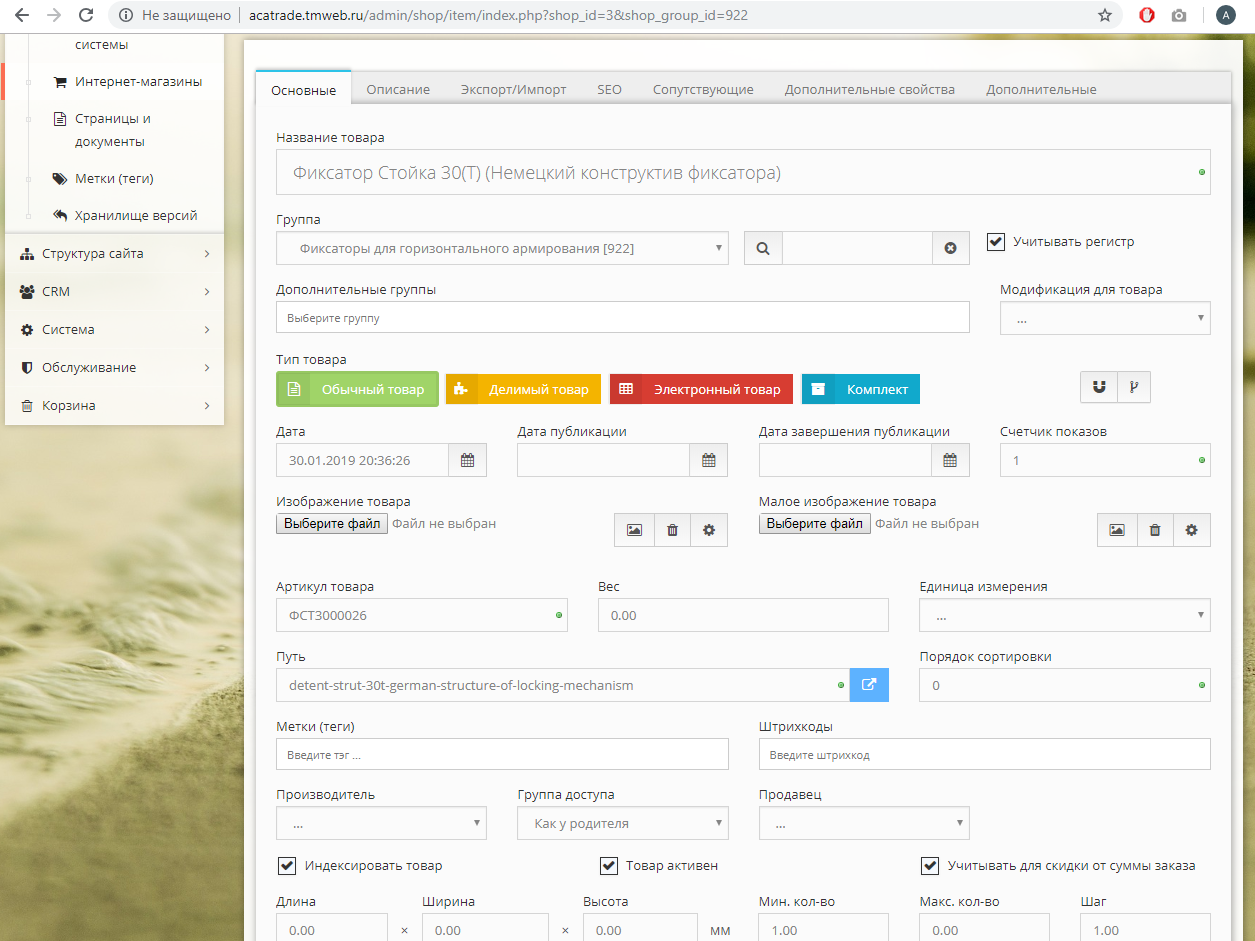
Task: Expand Обслуживание sidebar menu
Action: coord(114,367)
